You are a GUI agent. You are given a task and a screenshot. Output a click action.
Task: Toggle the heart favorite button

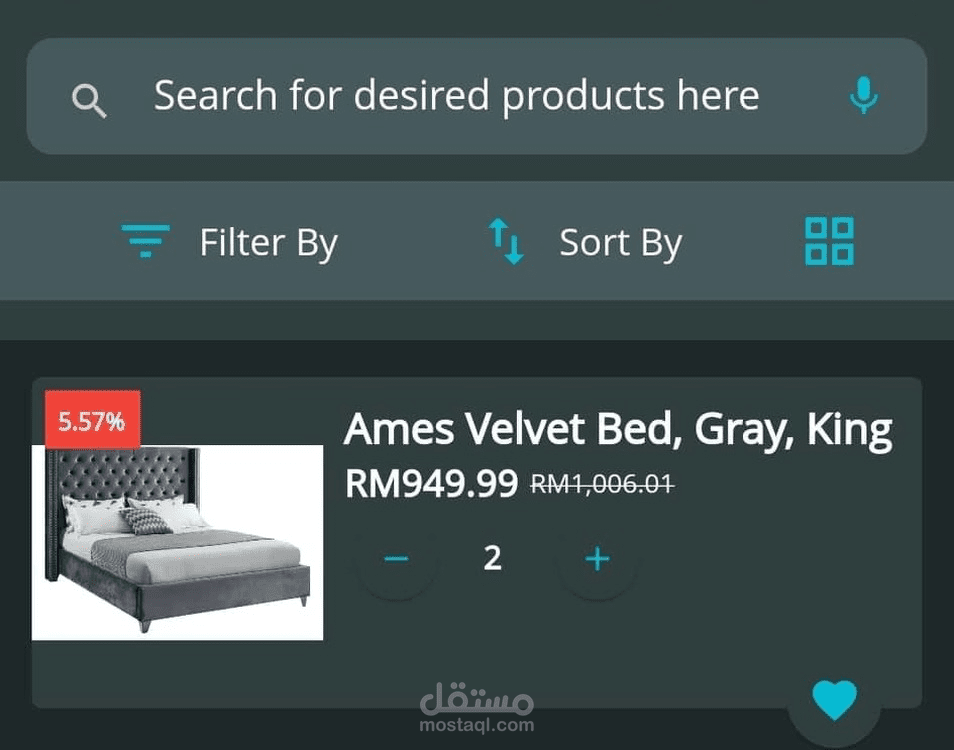[834, 700]
